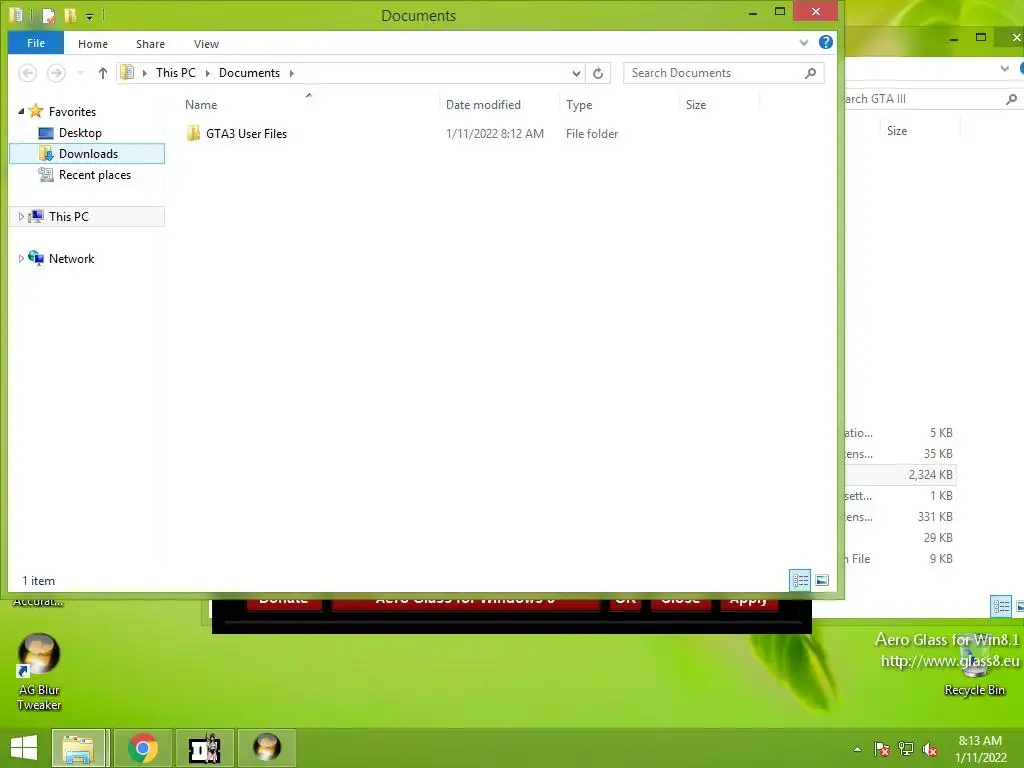This screenshot has width=1024, height=768.
Task: Click the GTA3 User Files folder icon
Action: 193,133
